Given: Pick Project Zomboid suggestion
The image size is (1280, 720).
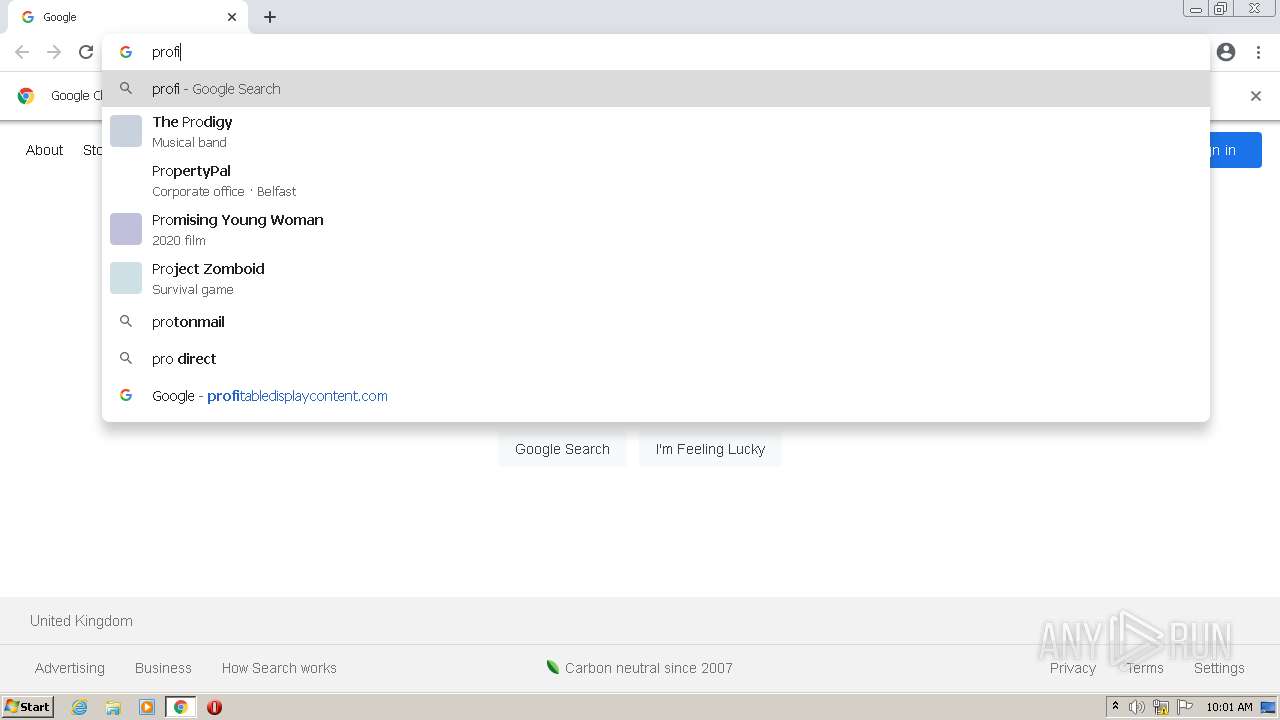Looking at the screenshot, I should click(x=656, y=278).
